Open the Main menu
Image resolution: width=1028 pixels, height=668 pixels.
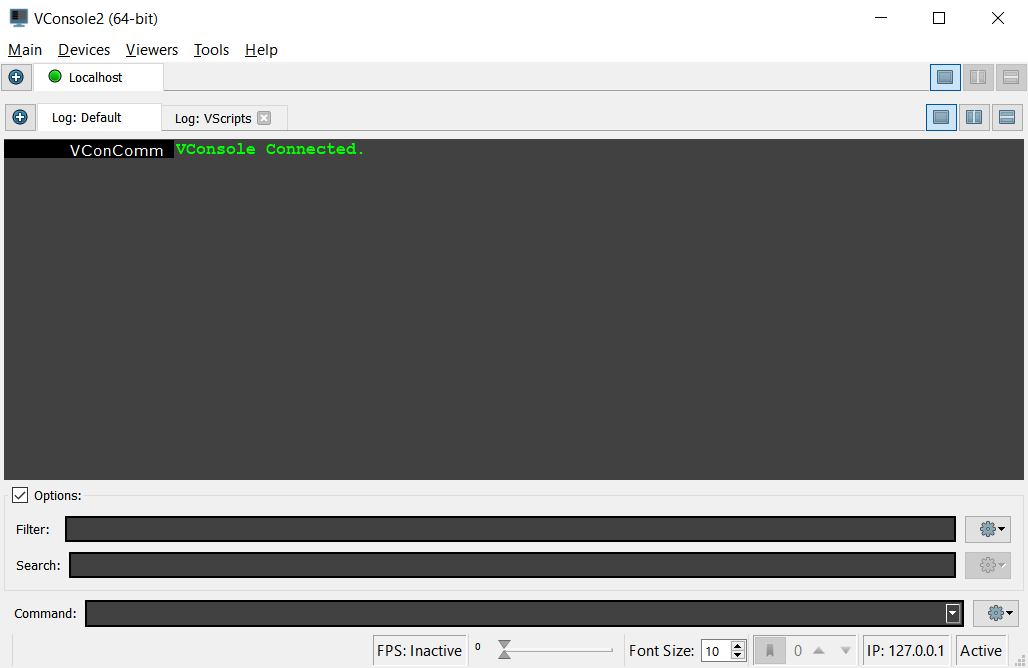click(25, 50)
